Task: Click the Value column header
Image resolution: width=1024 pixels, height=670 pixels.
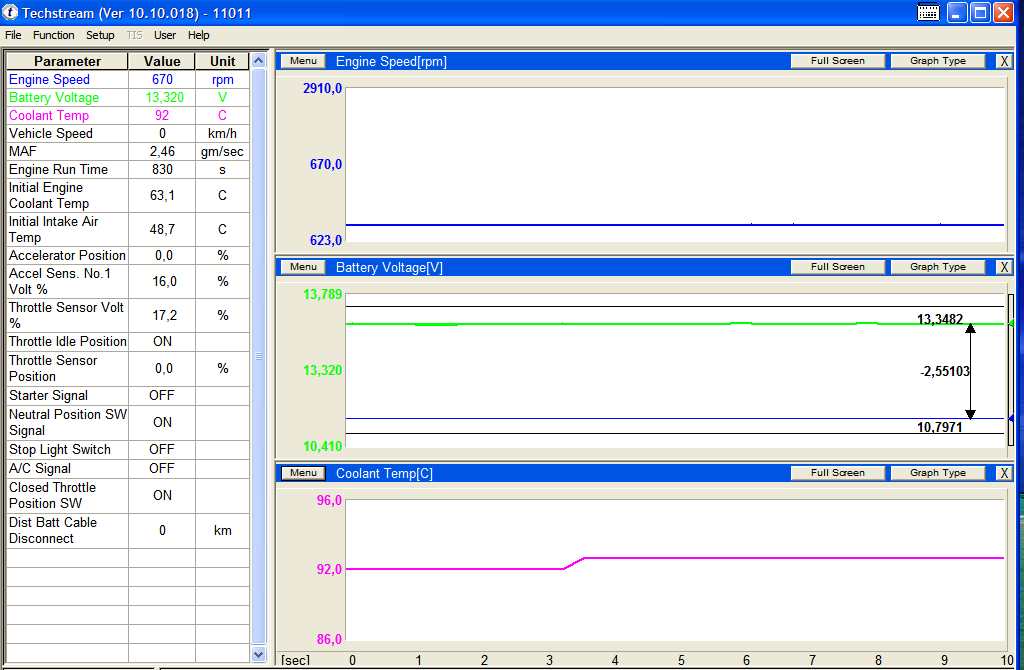Action: (x=162, y=61)
